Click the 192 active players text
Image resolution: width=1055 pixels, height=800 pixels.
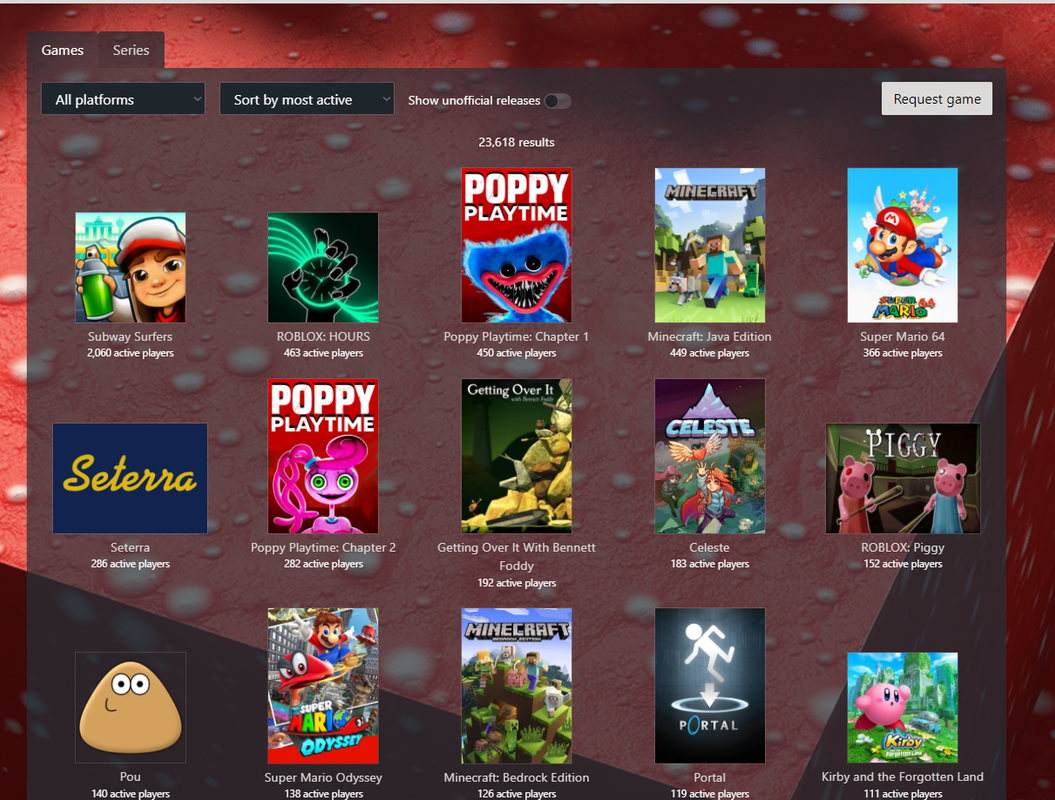click(x=516, y=583)
